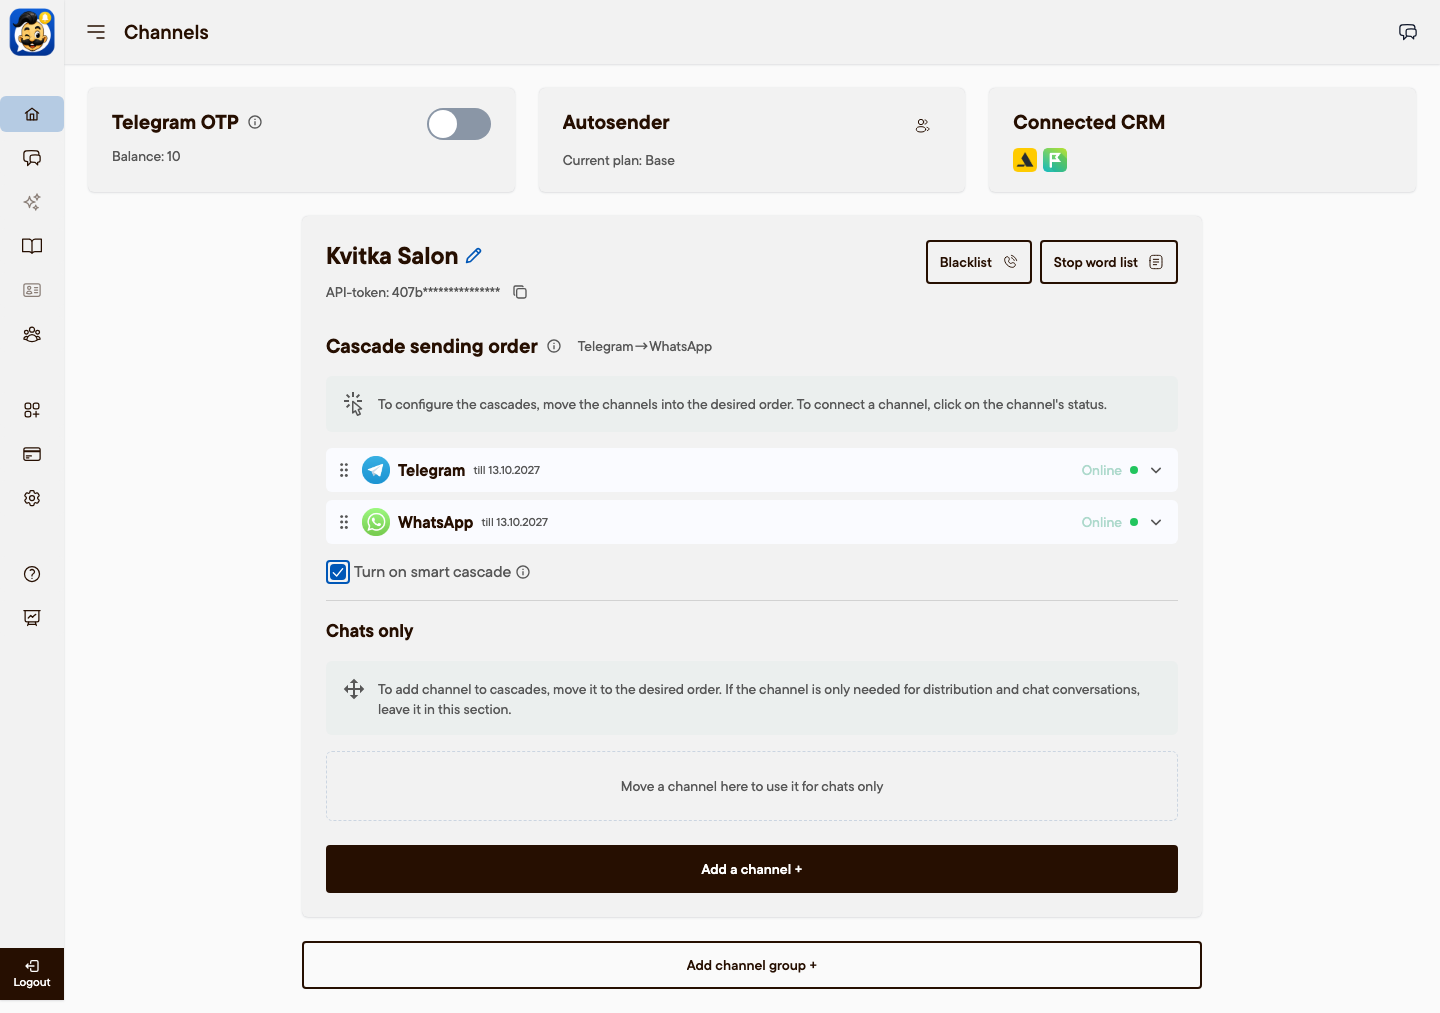Open the yellow CRM integration icon
Screen dimensions: 1440x1013
tap(1025, 160)
